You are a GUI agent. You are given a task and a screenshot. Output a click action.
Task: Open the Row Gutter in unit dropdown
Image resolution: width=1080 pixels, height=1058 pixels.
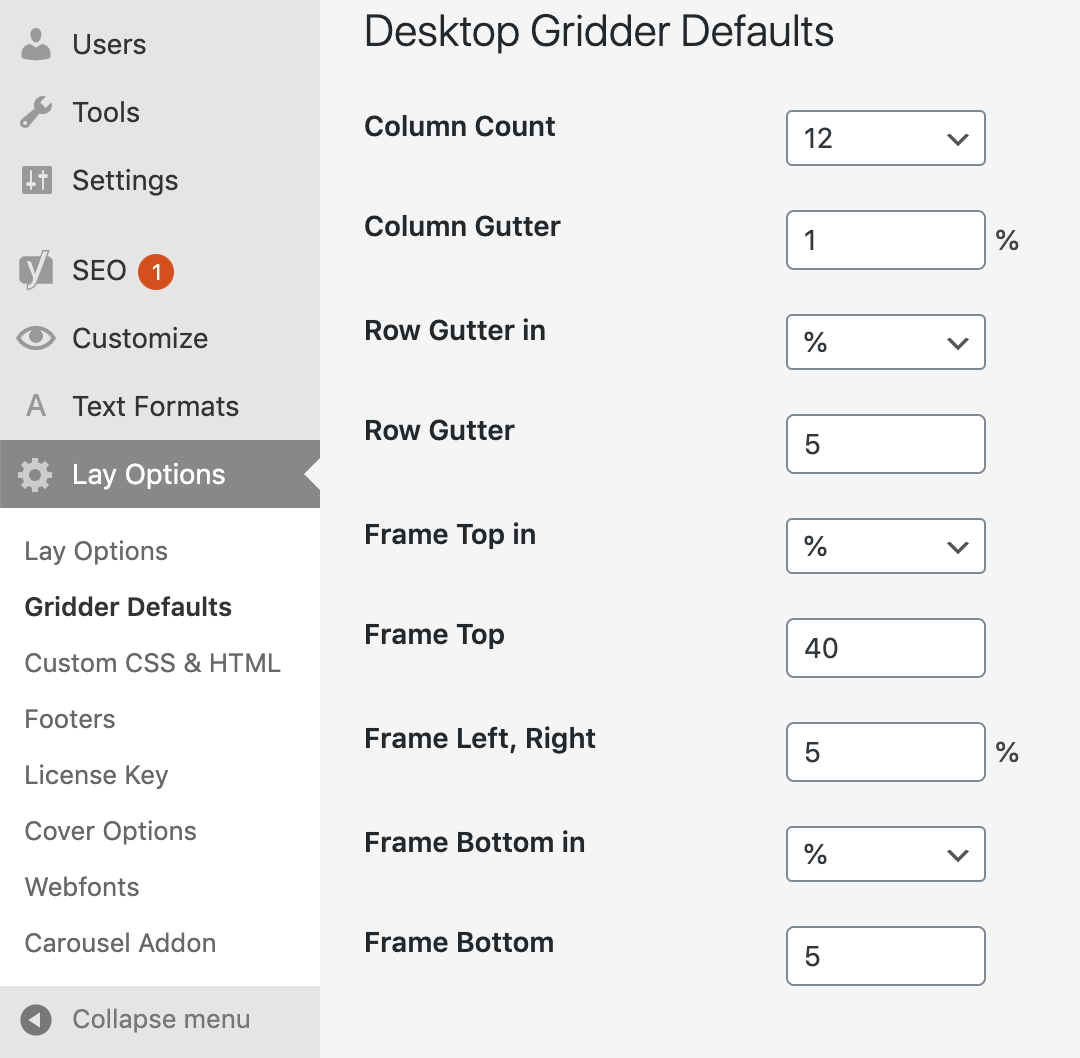click(x=885, y=342)
